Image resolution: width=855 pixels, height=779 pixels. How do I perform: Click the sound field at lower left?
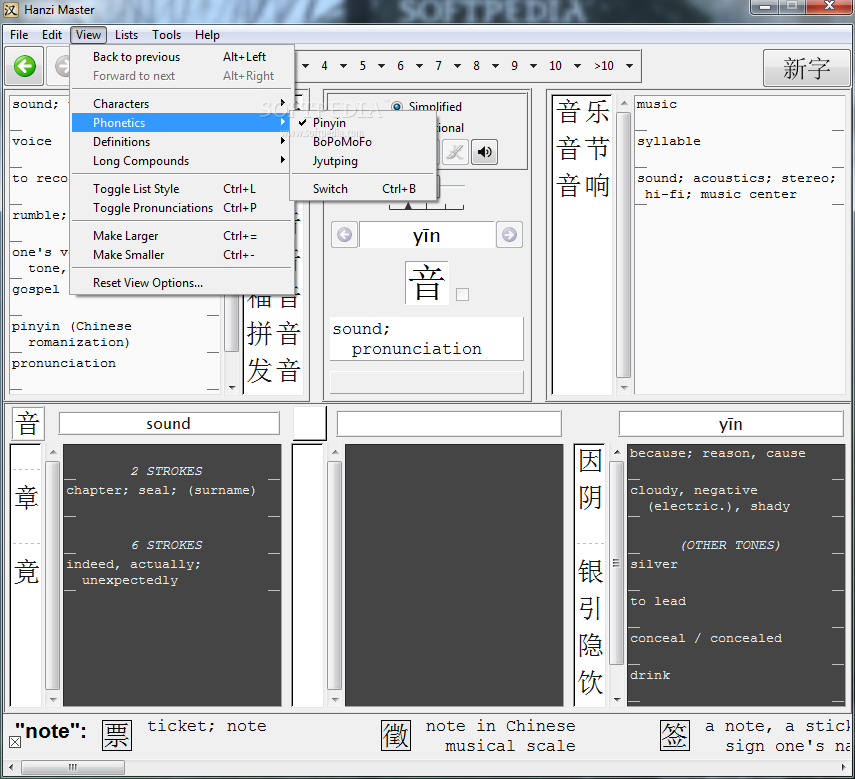168,423
